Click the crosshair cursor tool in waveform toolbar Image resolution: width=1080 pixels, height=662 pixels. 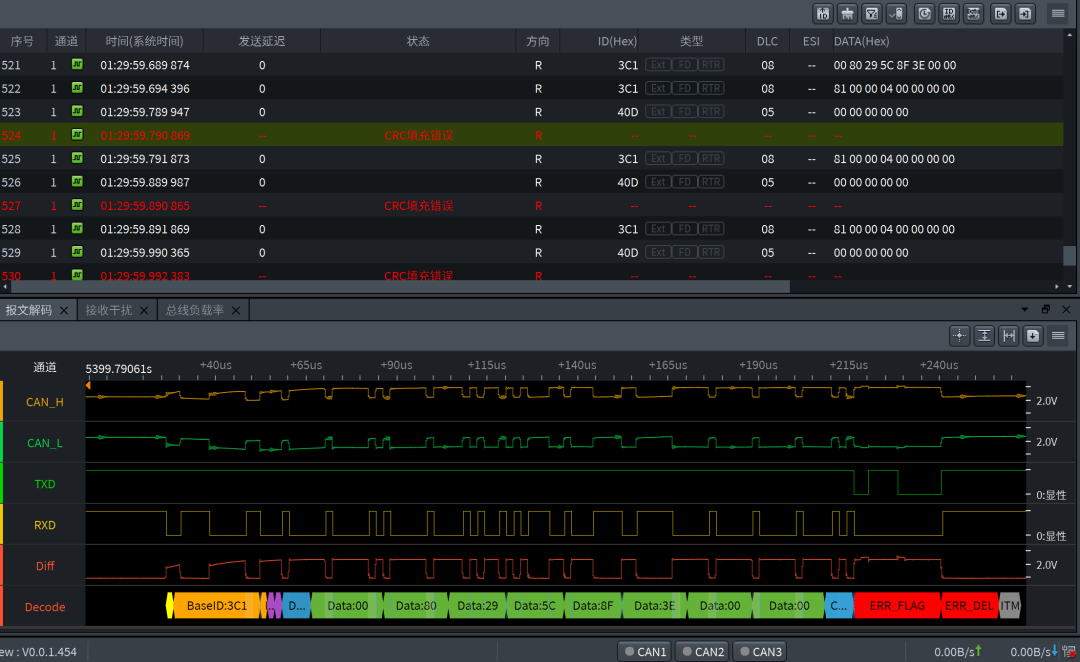pyautogui.click(x=959, y=335)
